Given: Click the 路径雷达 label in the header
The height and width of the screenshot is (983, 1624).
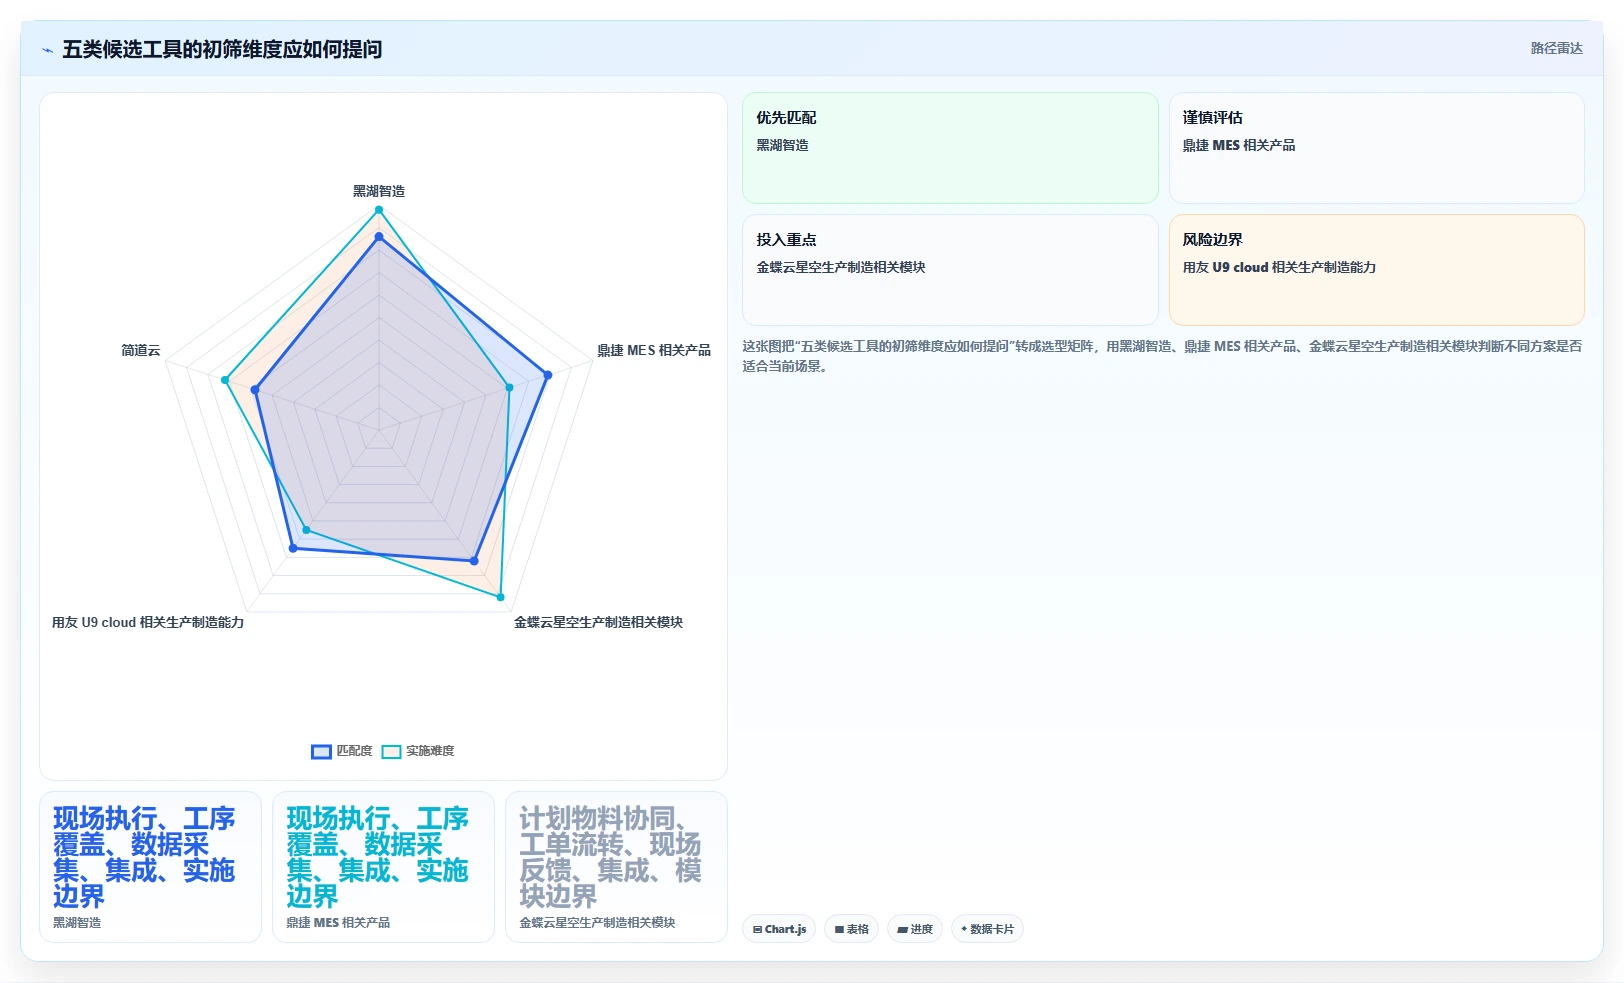Looking at the screenshot, I should tap(1556, 48).
